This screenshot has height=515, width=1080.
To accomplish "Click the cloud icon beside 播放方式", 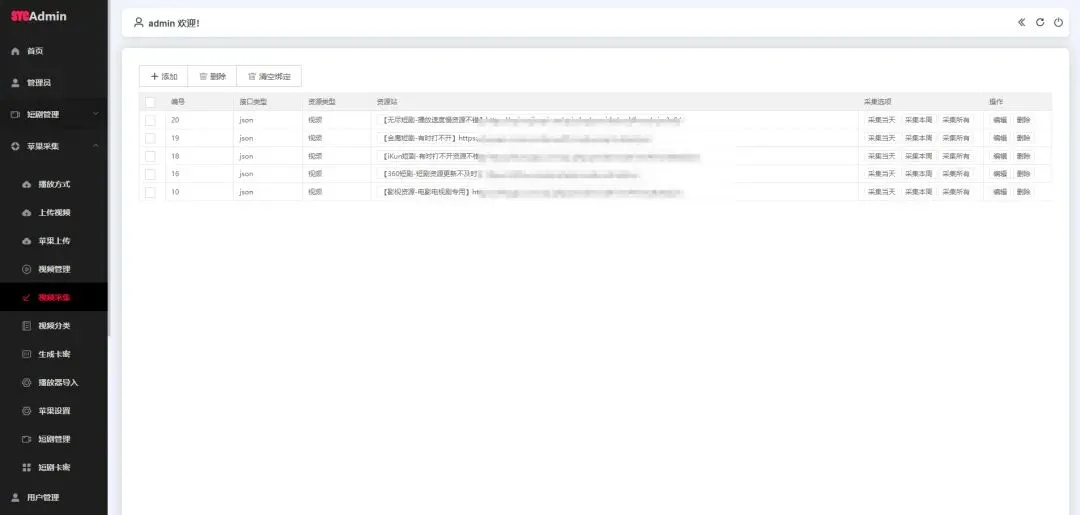I will pyautogui.click(x=27, y=185).
